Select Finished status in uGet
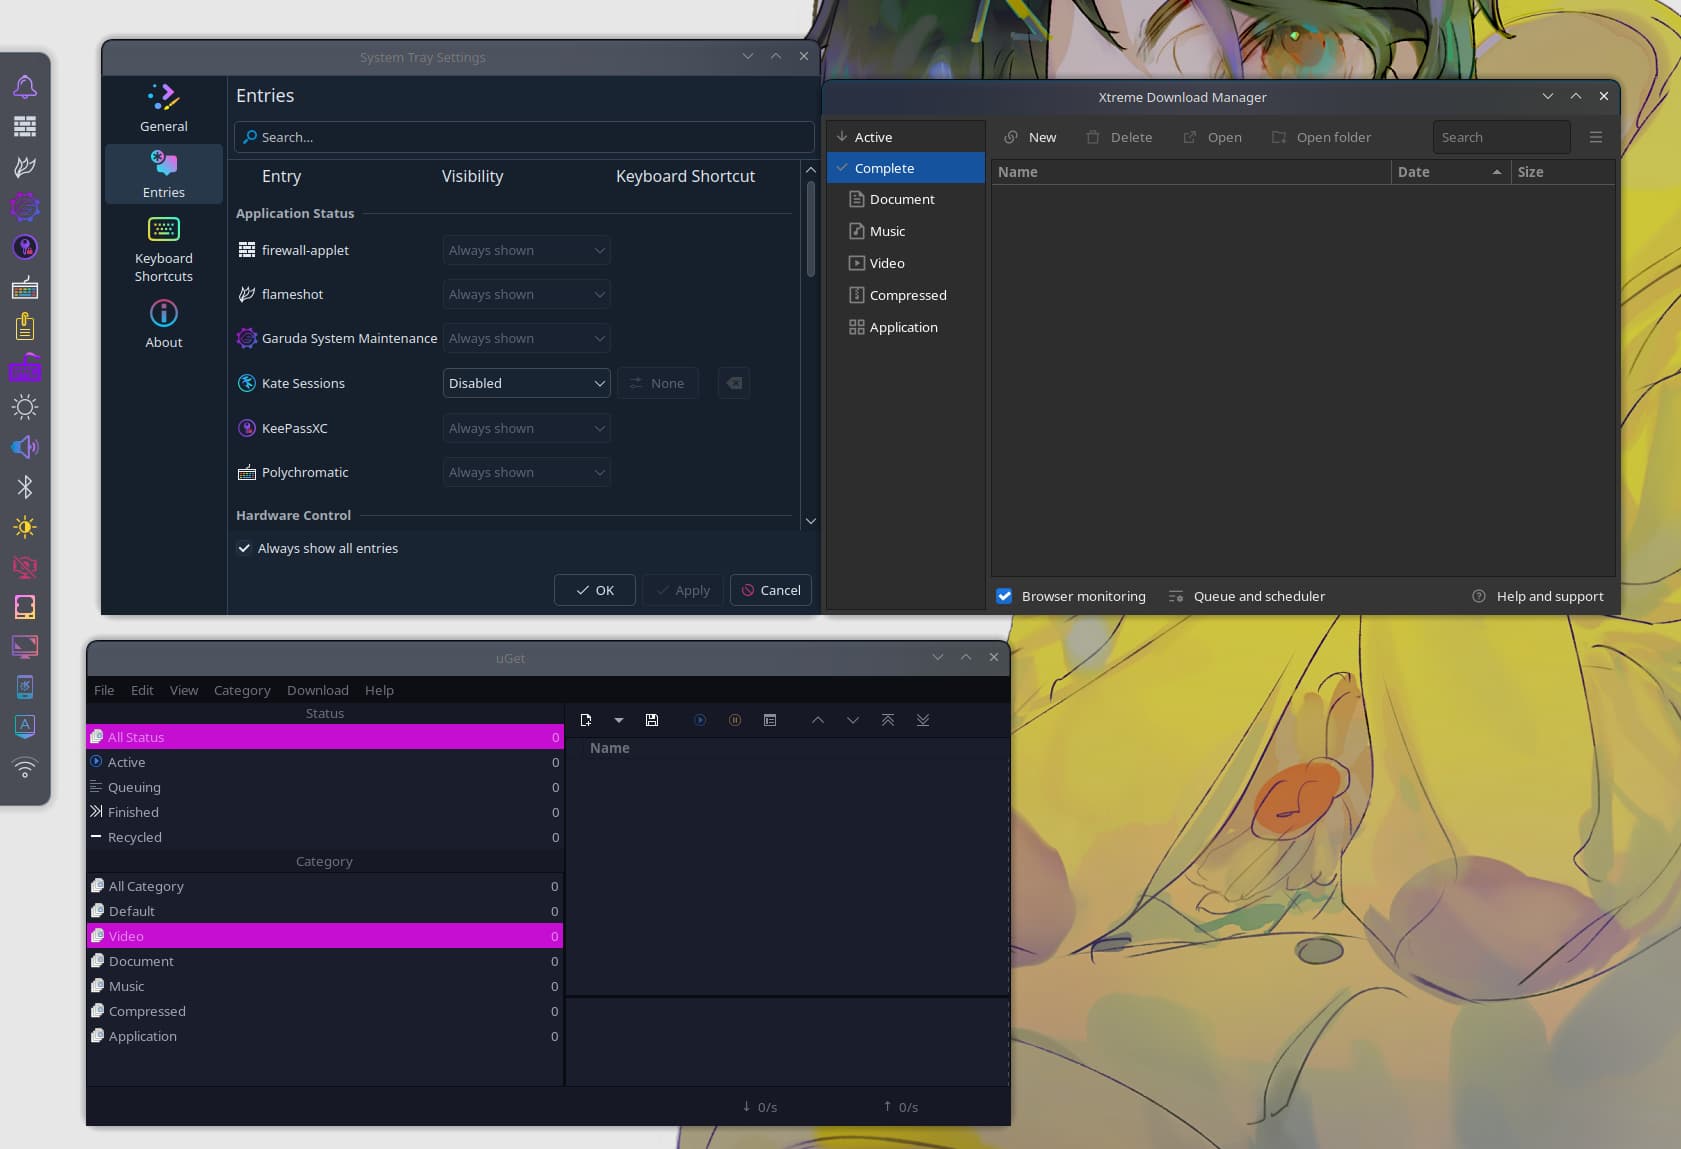The height and width of the screenshot is (1149, 1681). tap(325, 812)
